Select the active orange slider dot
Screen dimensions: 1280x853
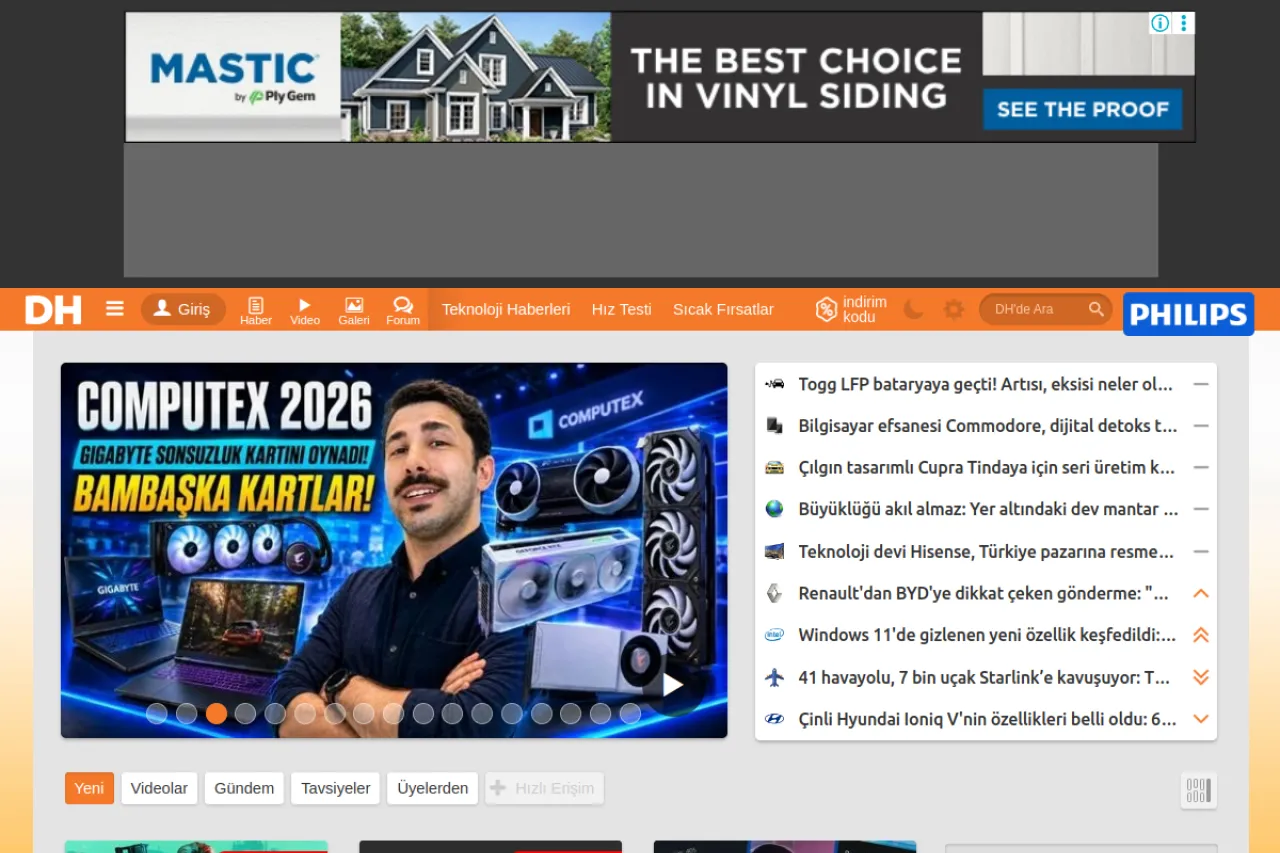click(216, 713)
